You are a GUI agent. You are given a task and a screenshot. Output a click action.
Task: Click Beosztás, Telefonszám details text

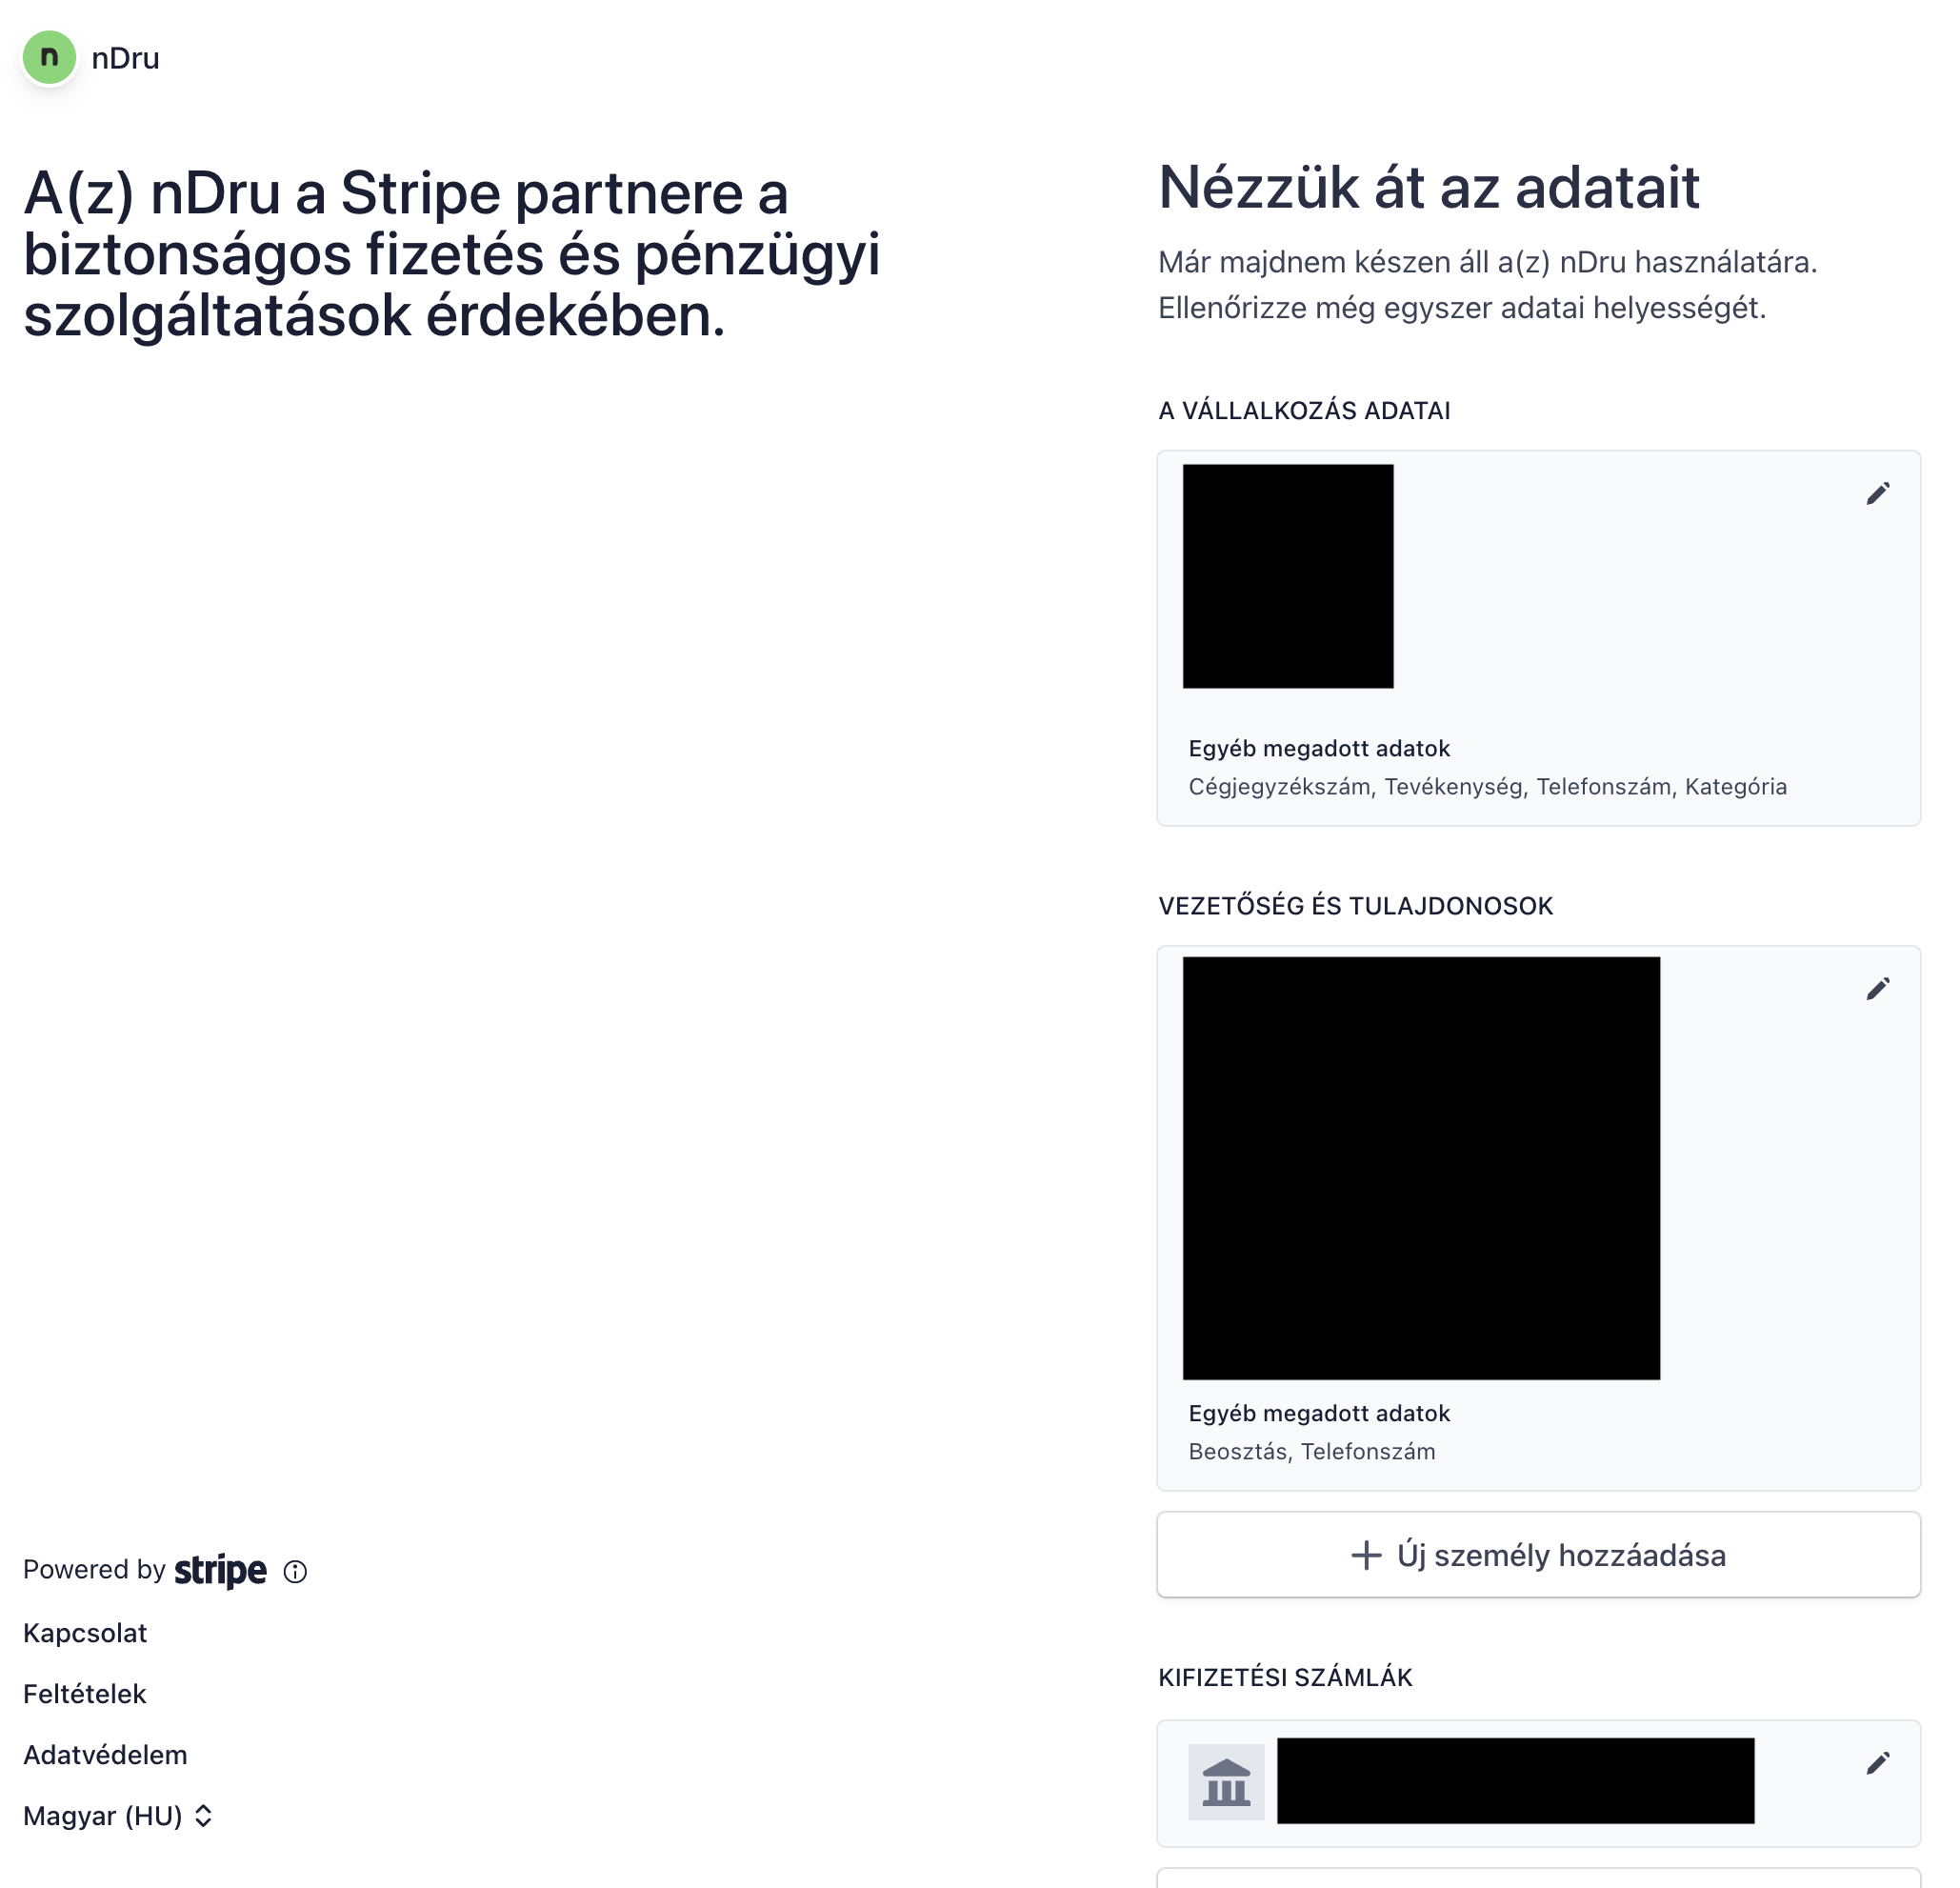1311,1452
